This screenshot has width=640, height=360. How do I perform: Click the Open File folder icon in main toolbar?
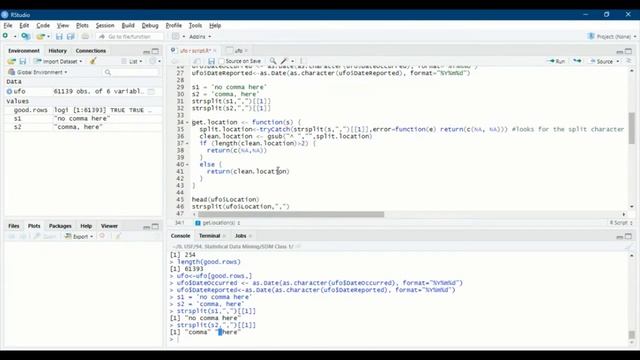(x=40, y=37)
